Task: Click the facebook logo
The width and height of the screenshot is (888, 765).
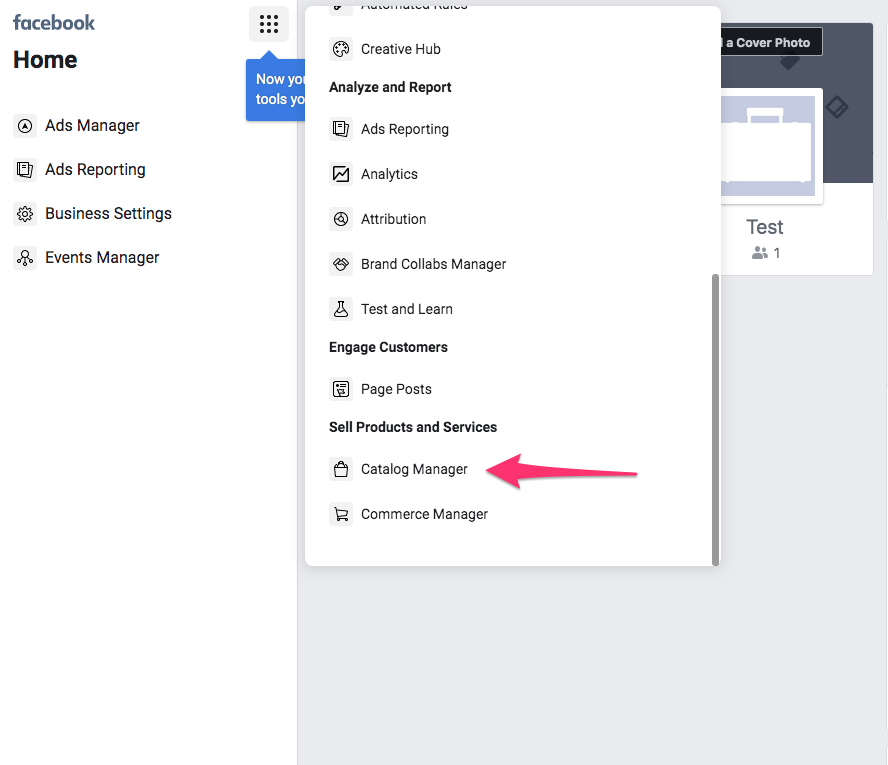Action: click(54, 23)
